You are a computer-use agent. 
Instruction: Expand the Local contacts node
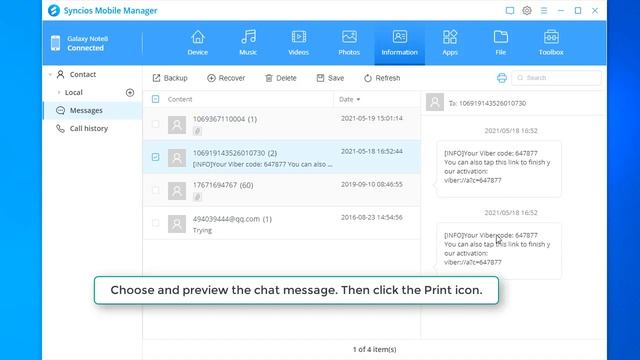(x=59, y=93)
